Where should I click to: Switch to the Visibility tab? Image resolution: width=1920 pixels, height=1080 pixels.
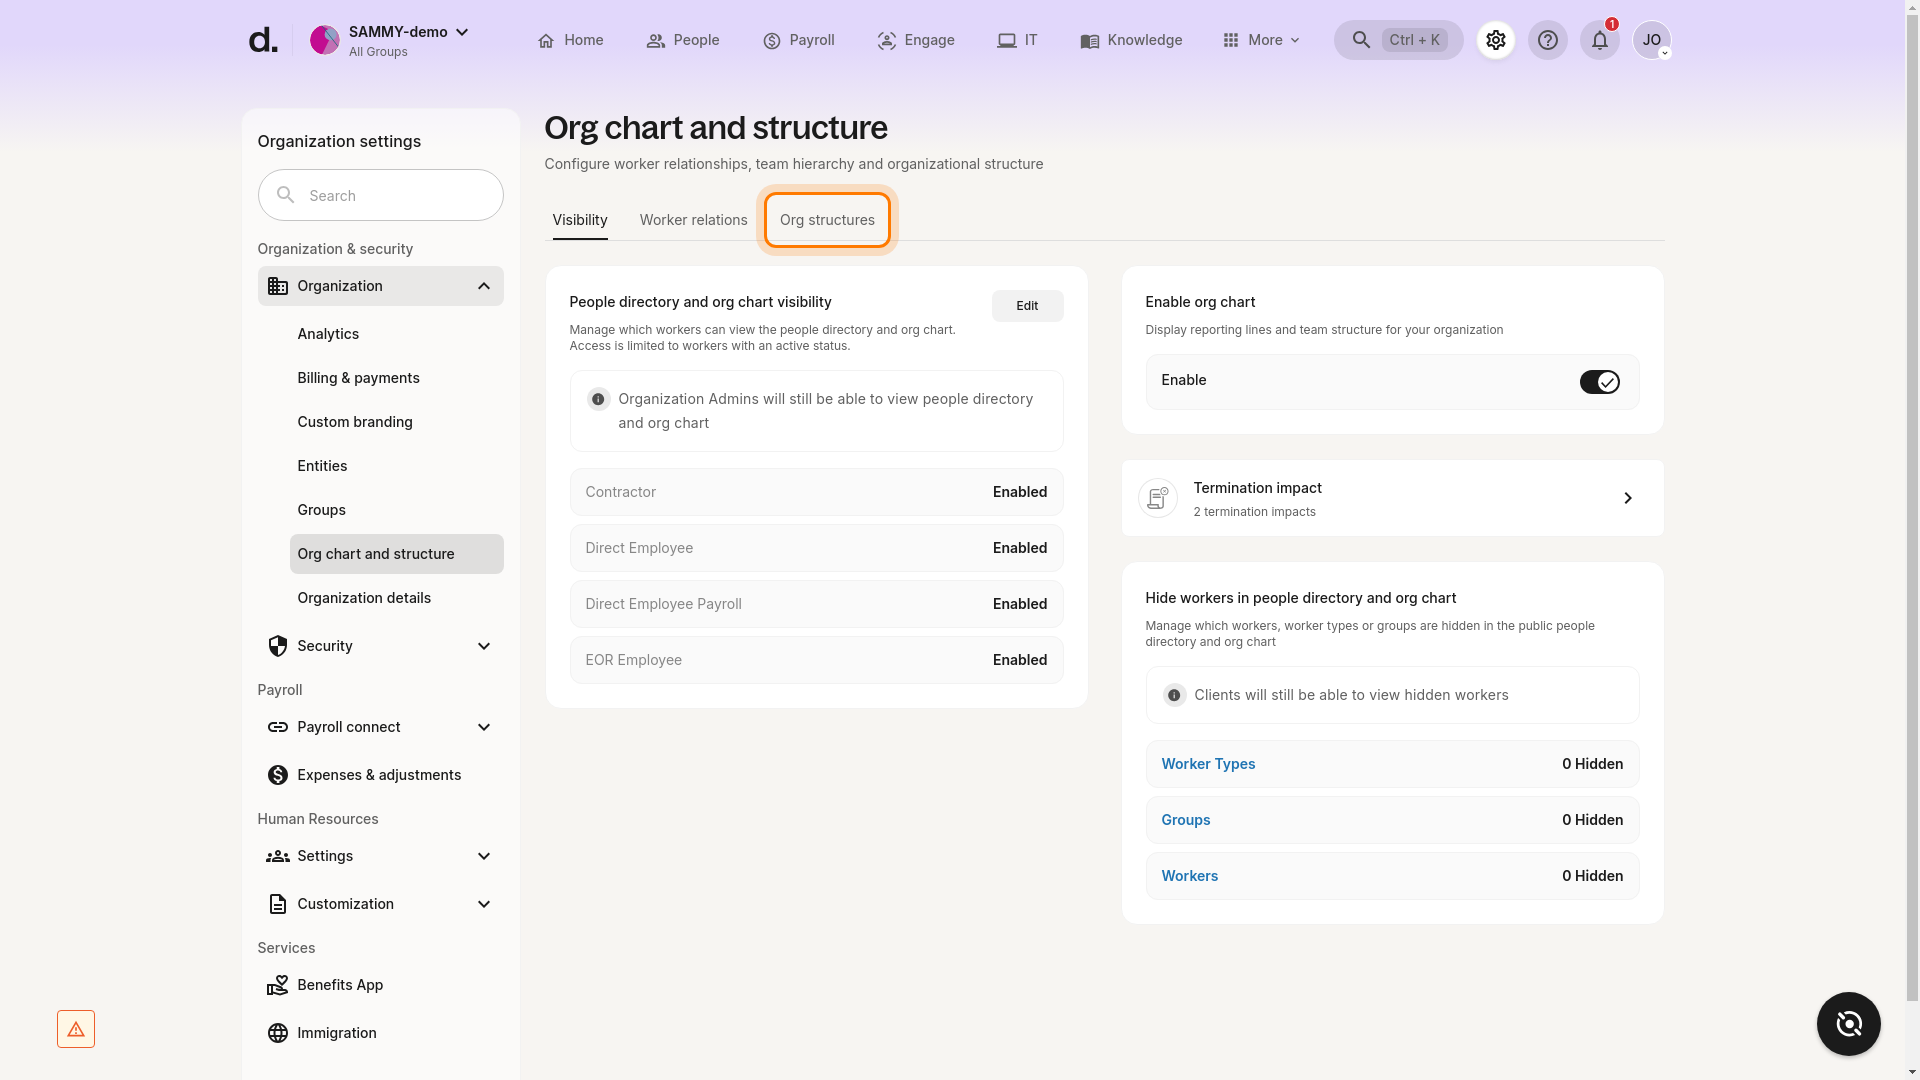pos(580,220)
